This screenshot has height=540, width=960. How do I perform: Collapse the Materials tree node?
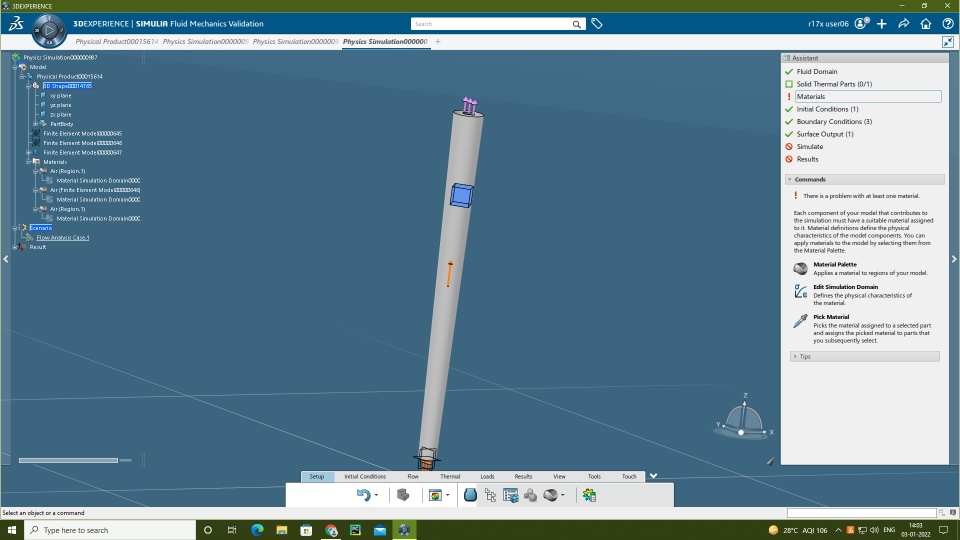(x=29, y=162)
